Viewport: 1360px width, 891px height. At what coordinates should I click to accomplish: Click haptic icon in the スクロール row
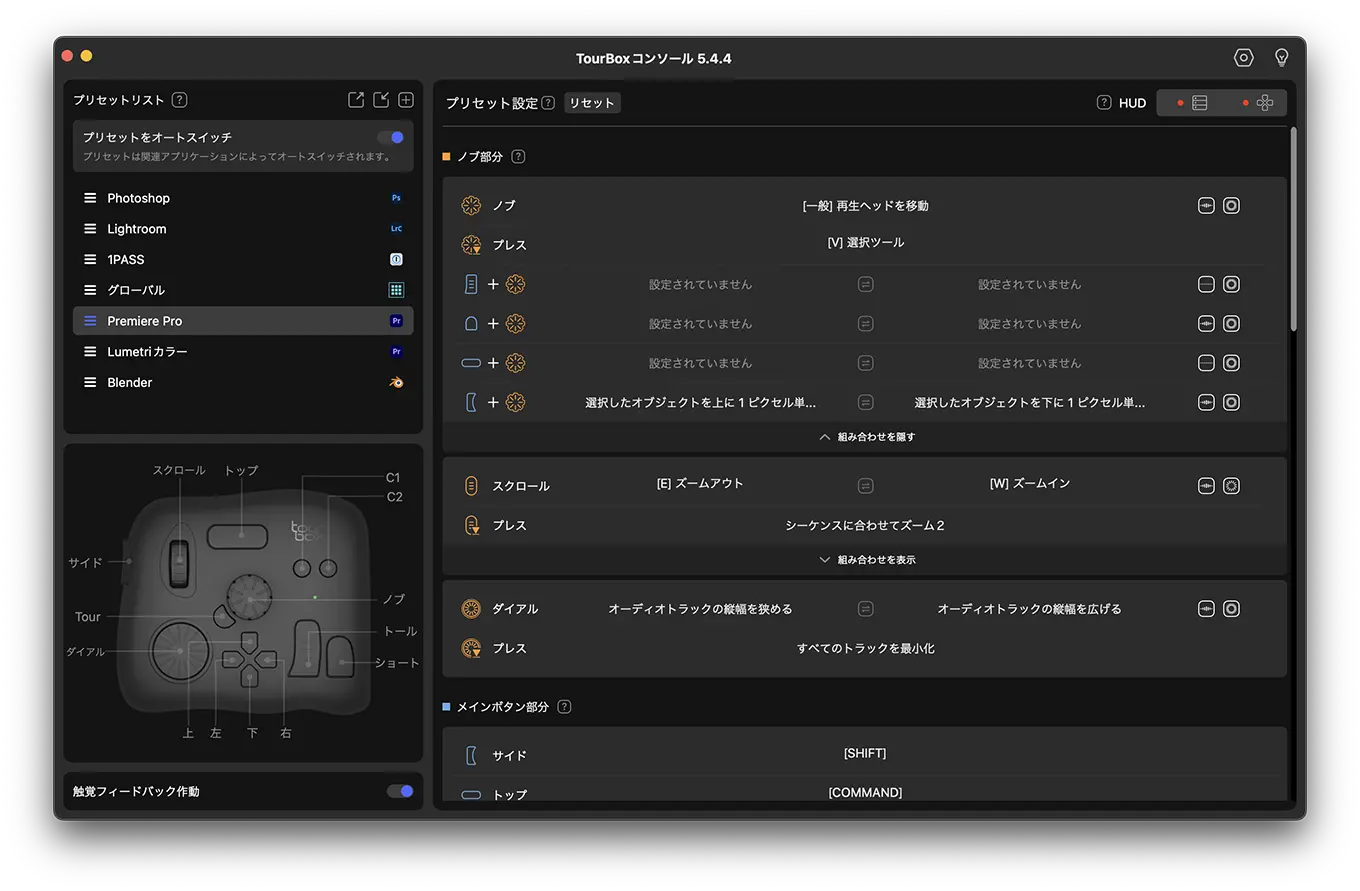tap(1206, 486)
